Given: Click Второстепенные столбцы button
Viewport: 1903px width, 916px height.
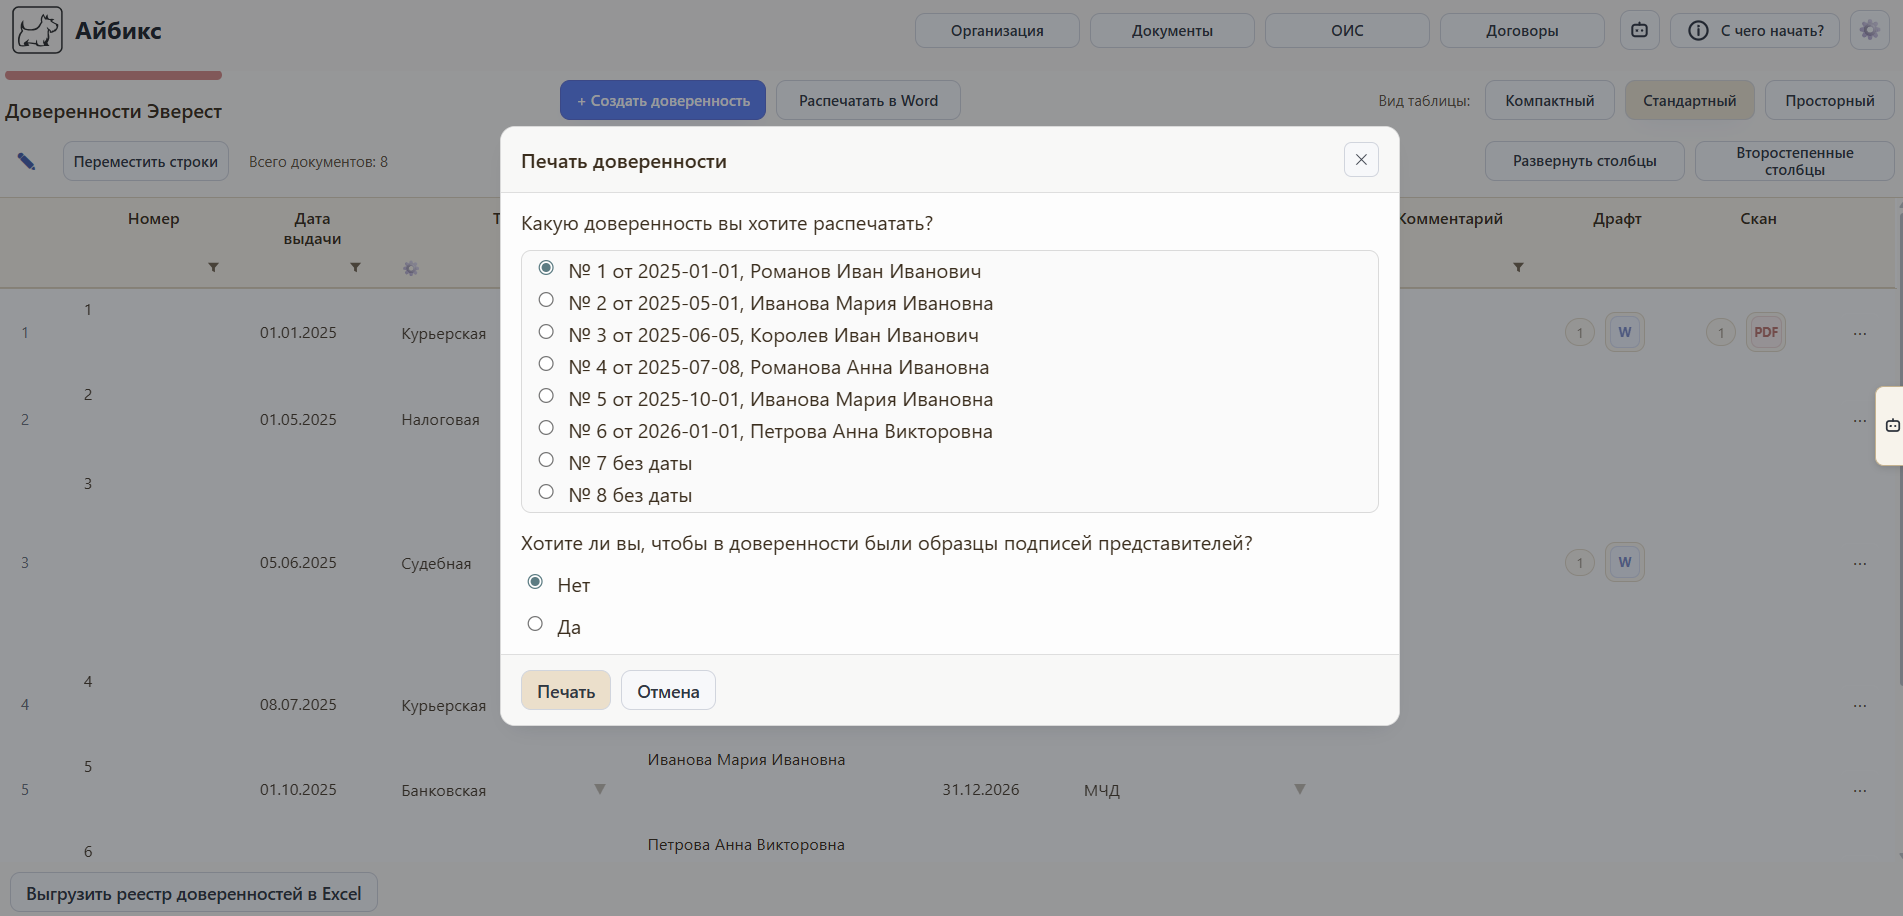Looking at the screenshot, I should coord(1795,161).
